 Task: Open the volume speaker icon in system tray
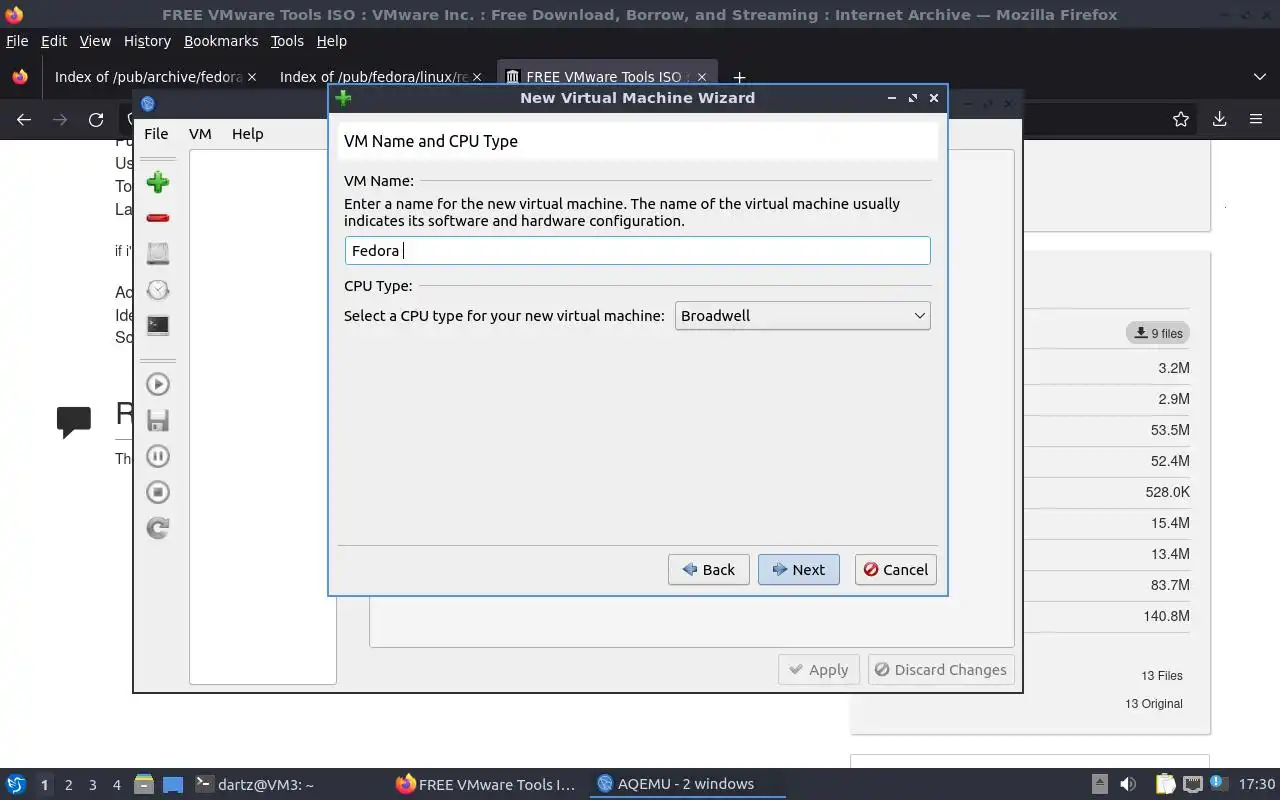pyautogui.click(x=1128, y=784)
